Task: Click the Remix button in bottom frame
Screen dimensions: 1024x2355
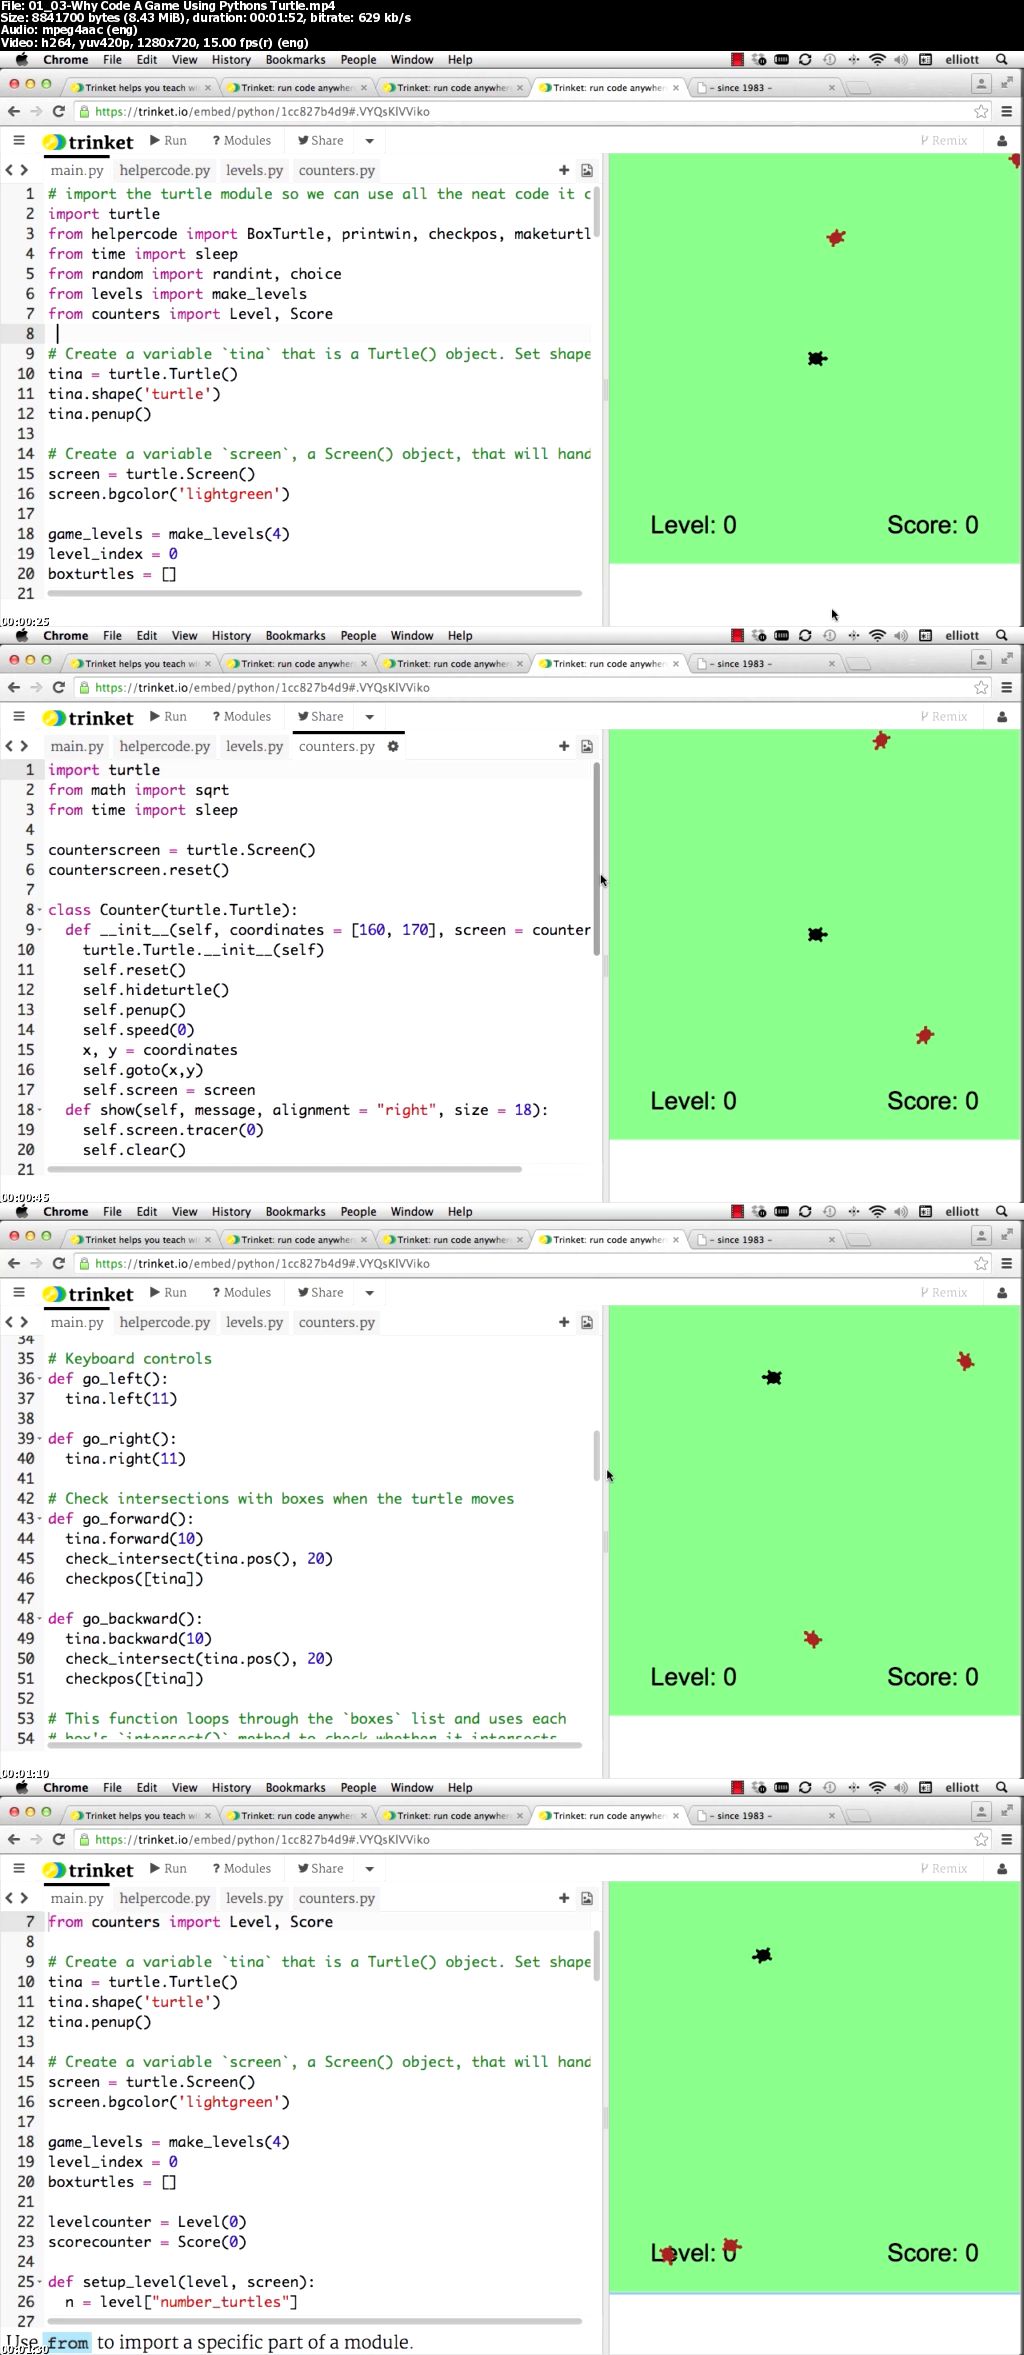Action: 944,1869
